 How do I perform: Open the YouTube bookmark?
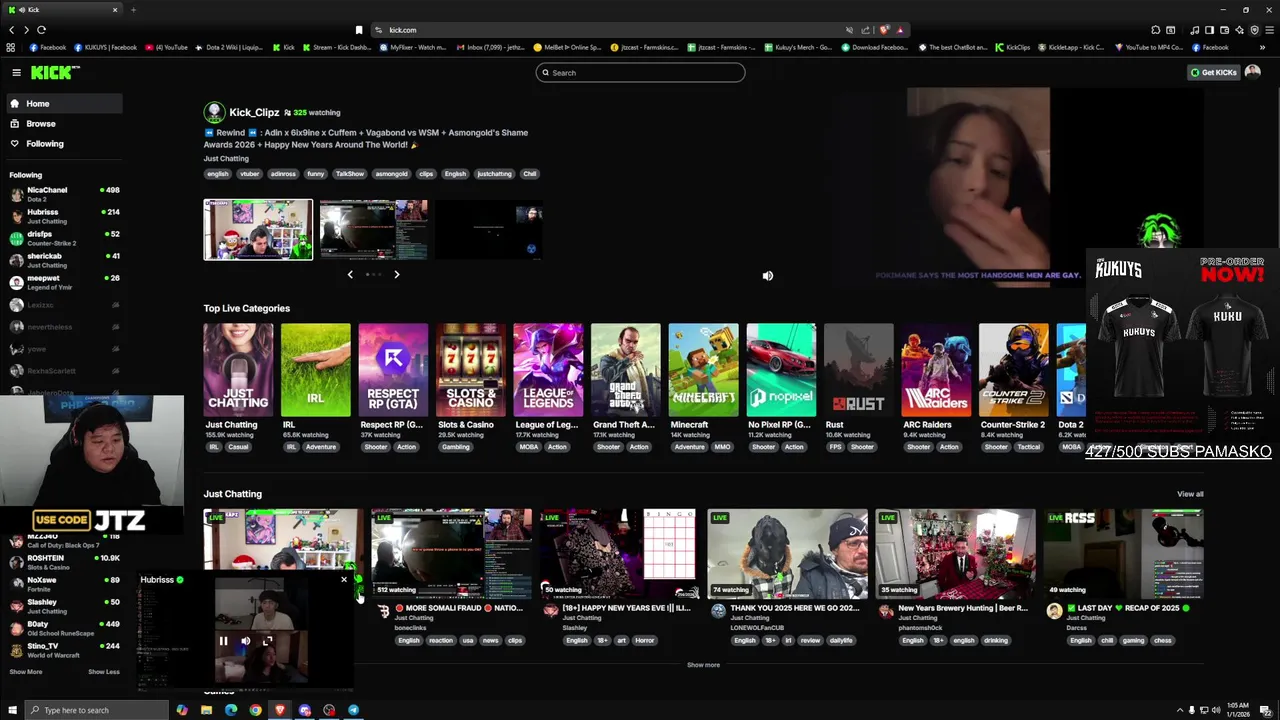pyautogui.click(x=166, y=47)
